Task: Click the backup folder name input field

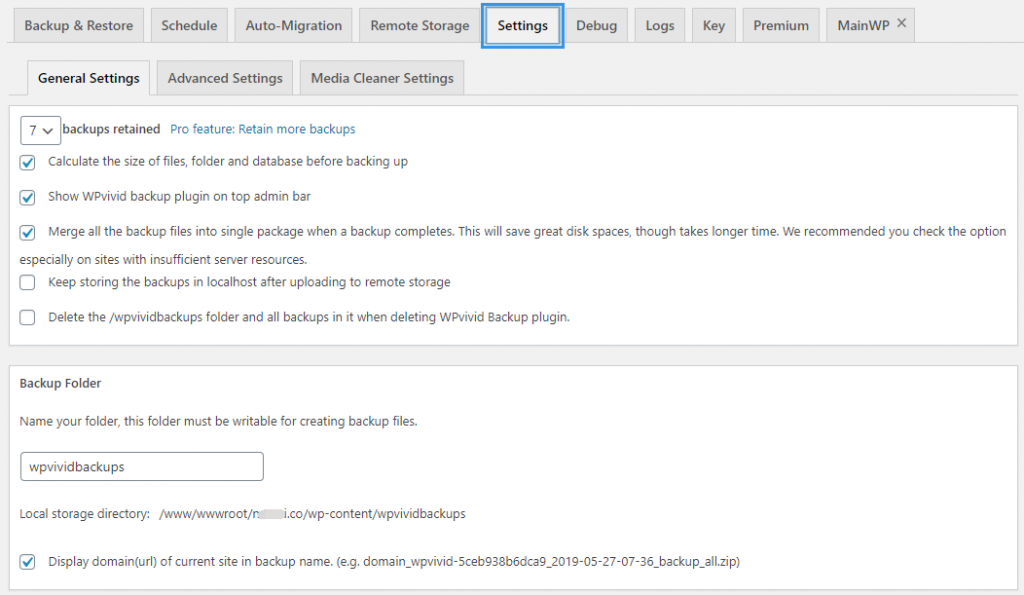Action: 141,466
